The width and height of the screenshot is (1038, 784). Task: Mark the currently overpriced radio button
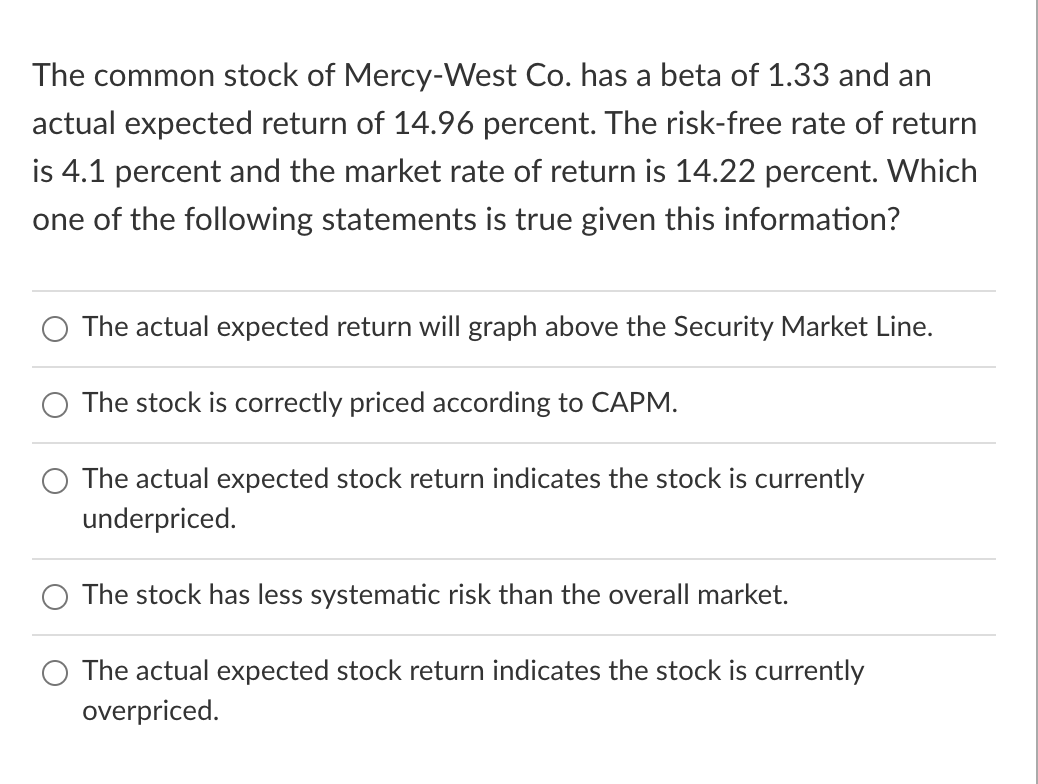click(x=54, y=673)
